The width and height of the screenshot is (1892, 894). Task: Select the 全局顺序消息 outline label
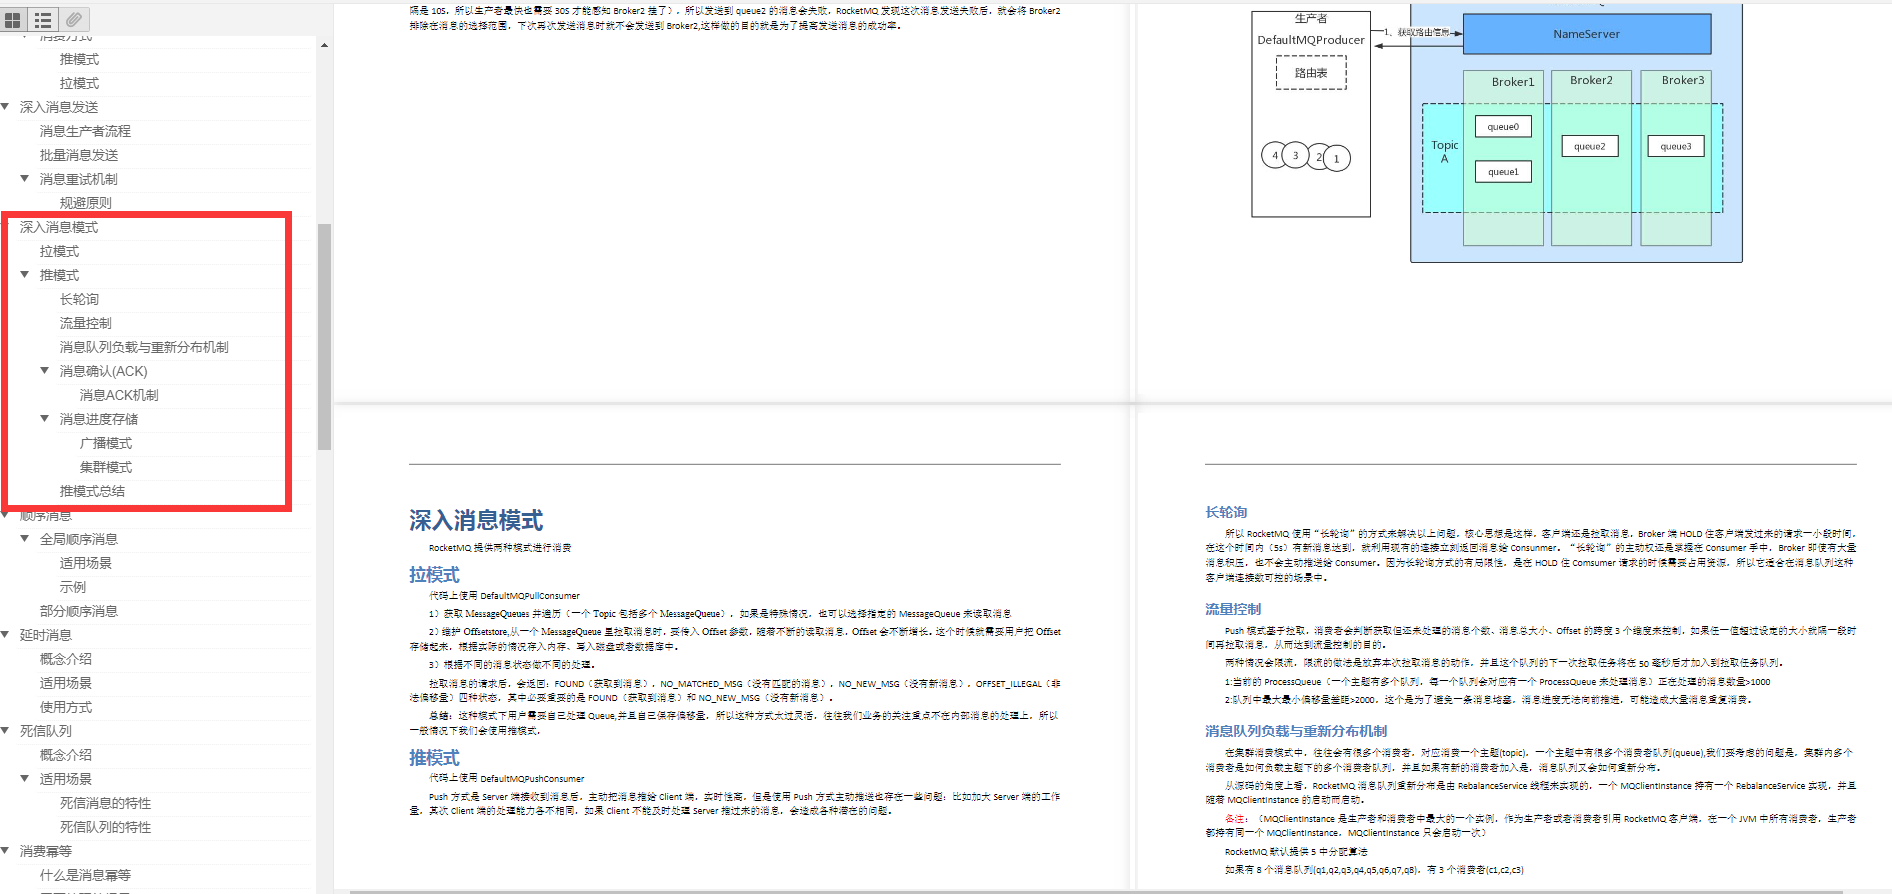pyautogui.click(x=79, y=539)
